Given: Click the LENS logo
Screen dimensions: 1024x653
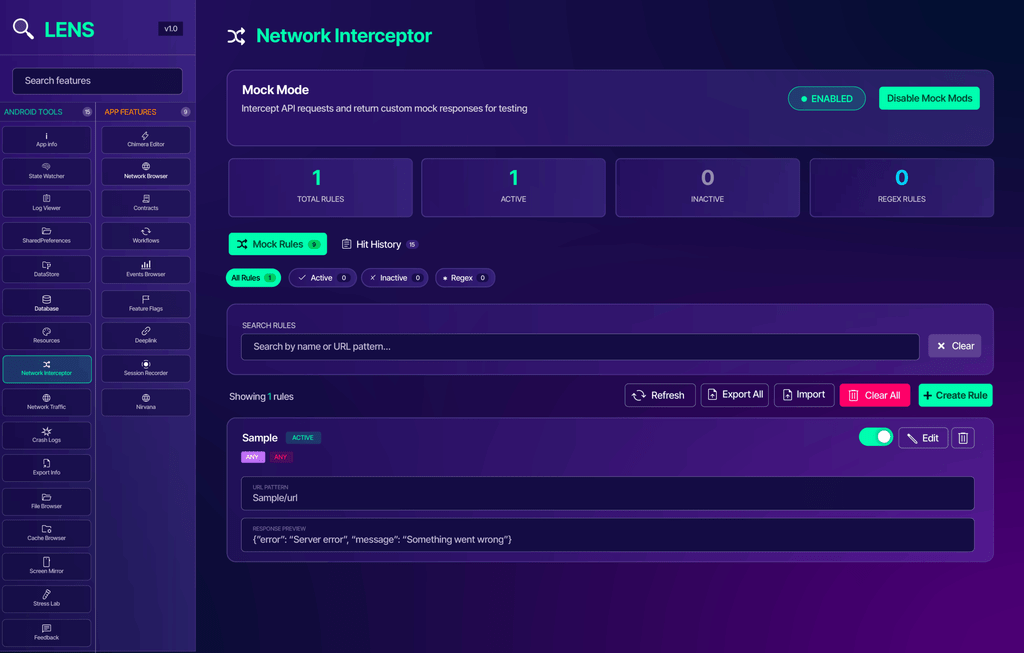Looking at the screenshot, I should 54,29.
